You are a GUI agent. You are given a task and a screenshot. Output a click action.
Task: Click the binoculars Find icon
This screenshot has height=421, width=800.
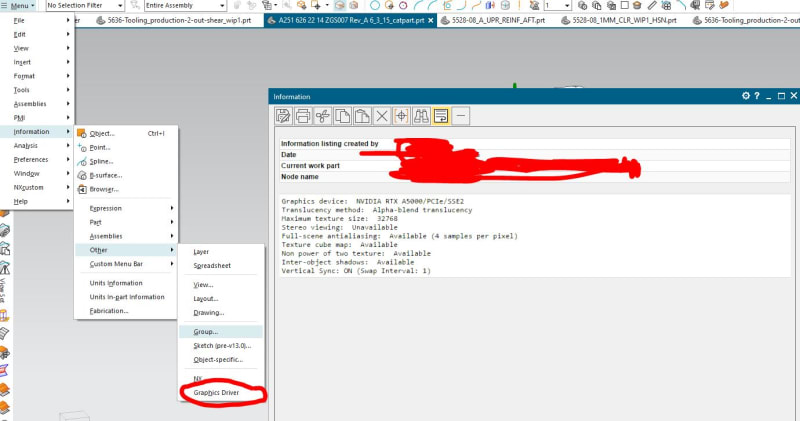coord(421,116)
